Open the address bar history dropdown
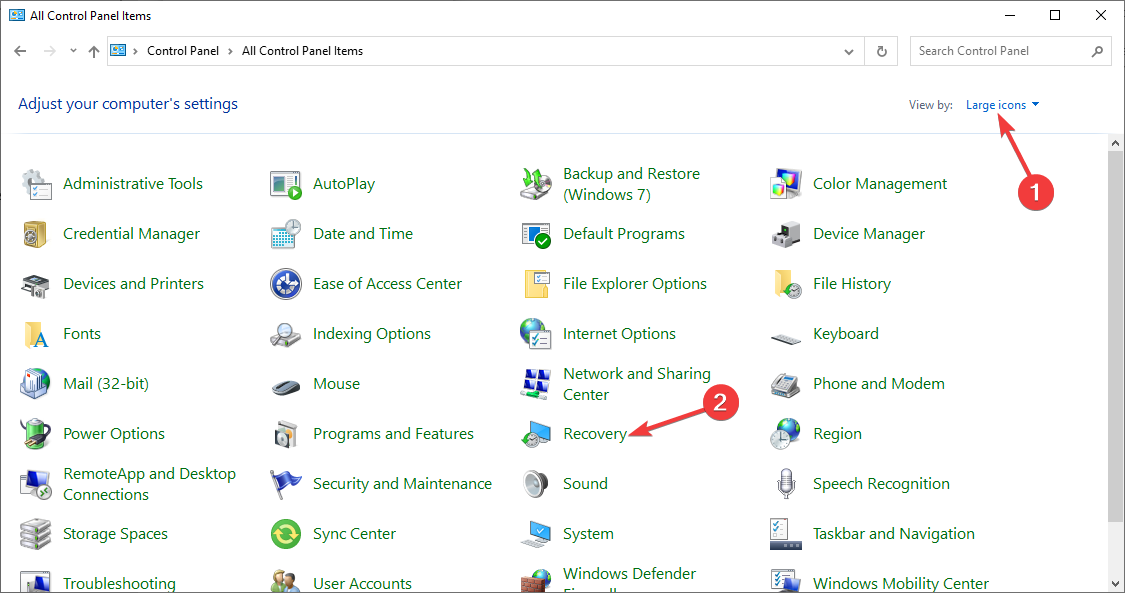Screen dimensions: 1125x593 coord(848,50)
